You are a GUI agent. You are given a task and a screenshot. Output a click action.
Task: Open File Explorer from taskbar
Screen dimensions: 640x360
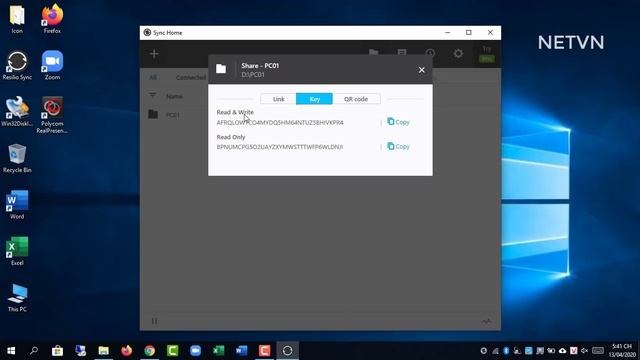104,351
